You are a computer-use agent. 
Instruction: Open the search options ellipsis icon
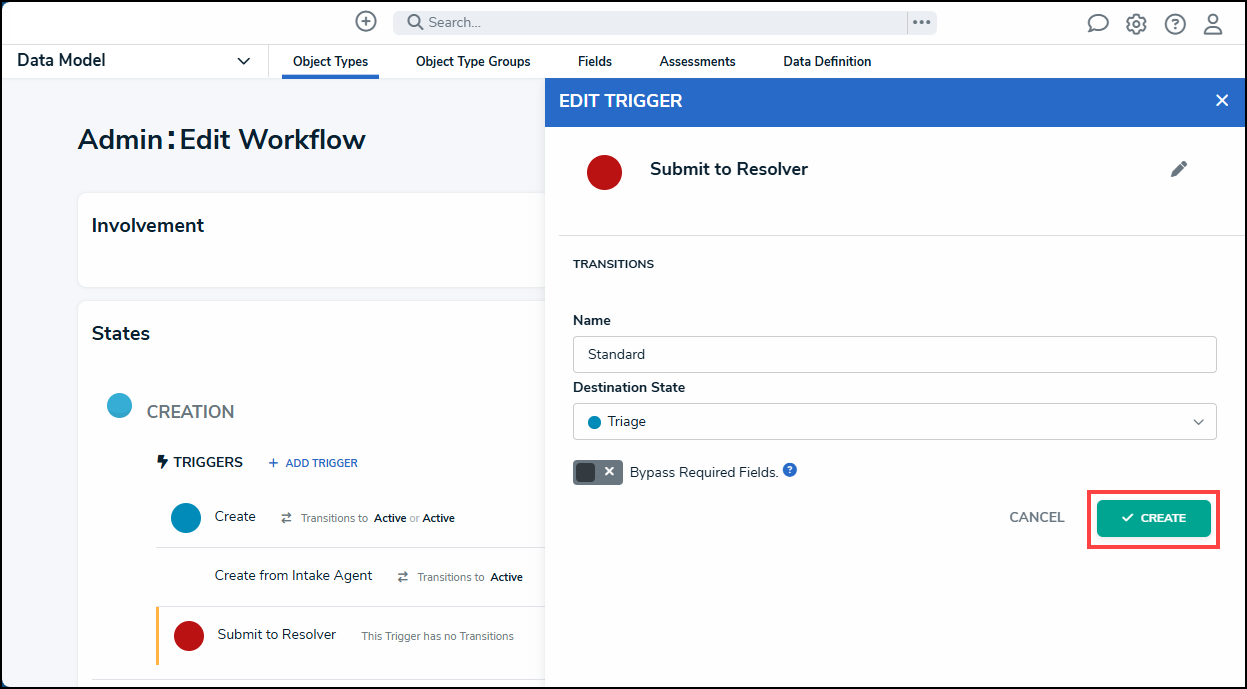[921, 22]
